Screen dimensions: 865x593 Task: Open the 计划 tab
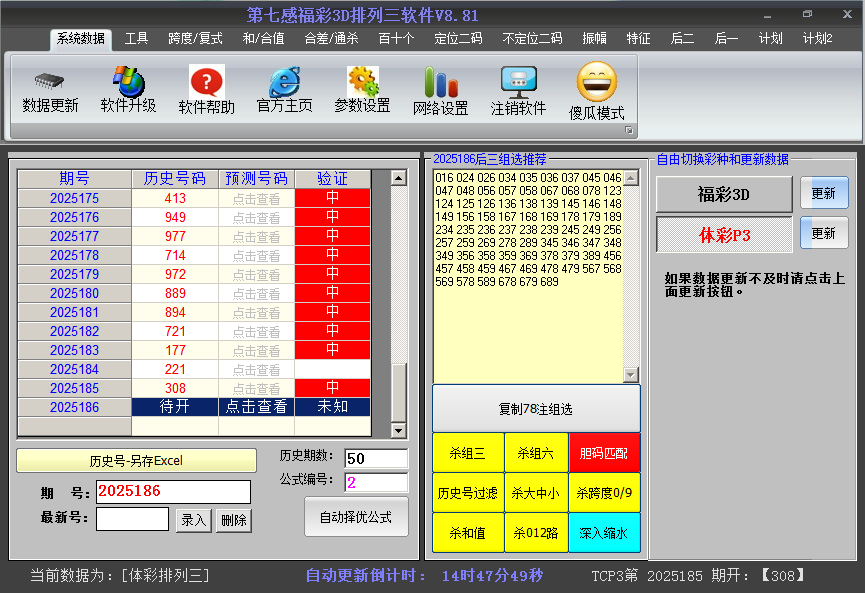(x=770, y=39)
